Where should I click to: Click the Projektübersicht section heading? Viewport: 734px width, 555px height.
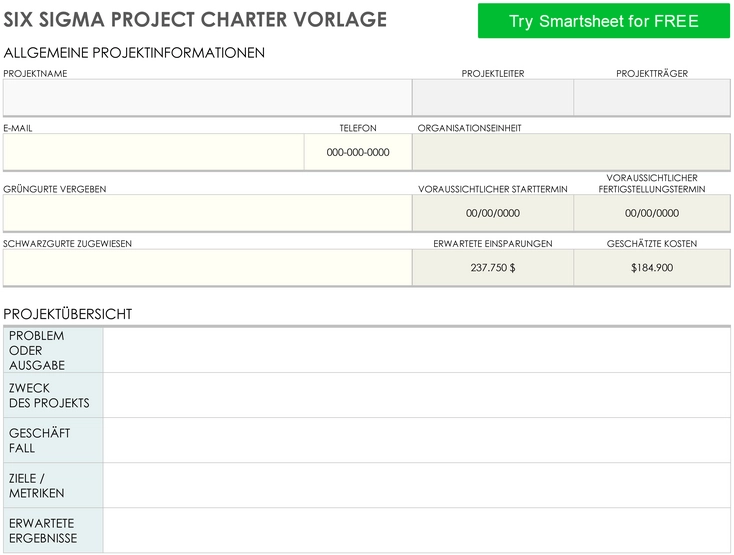(x=67, y=314)
